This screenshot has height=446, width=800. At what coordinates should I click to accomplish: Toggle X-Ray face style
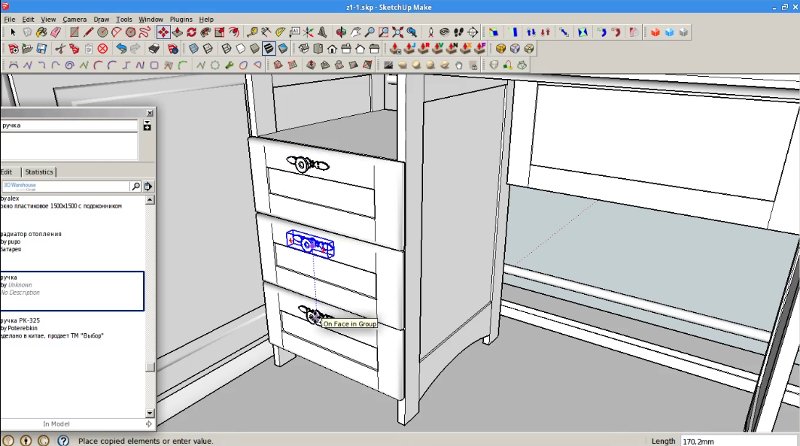(x=194, y=48)
